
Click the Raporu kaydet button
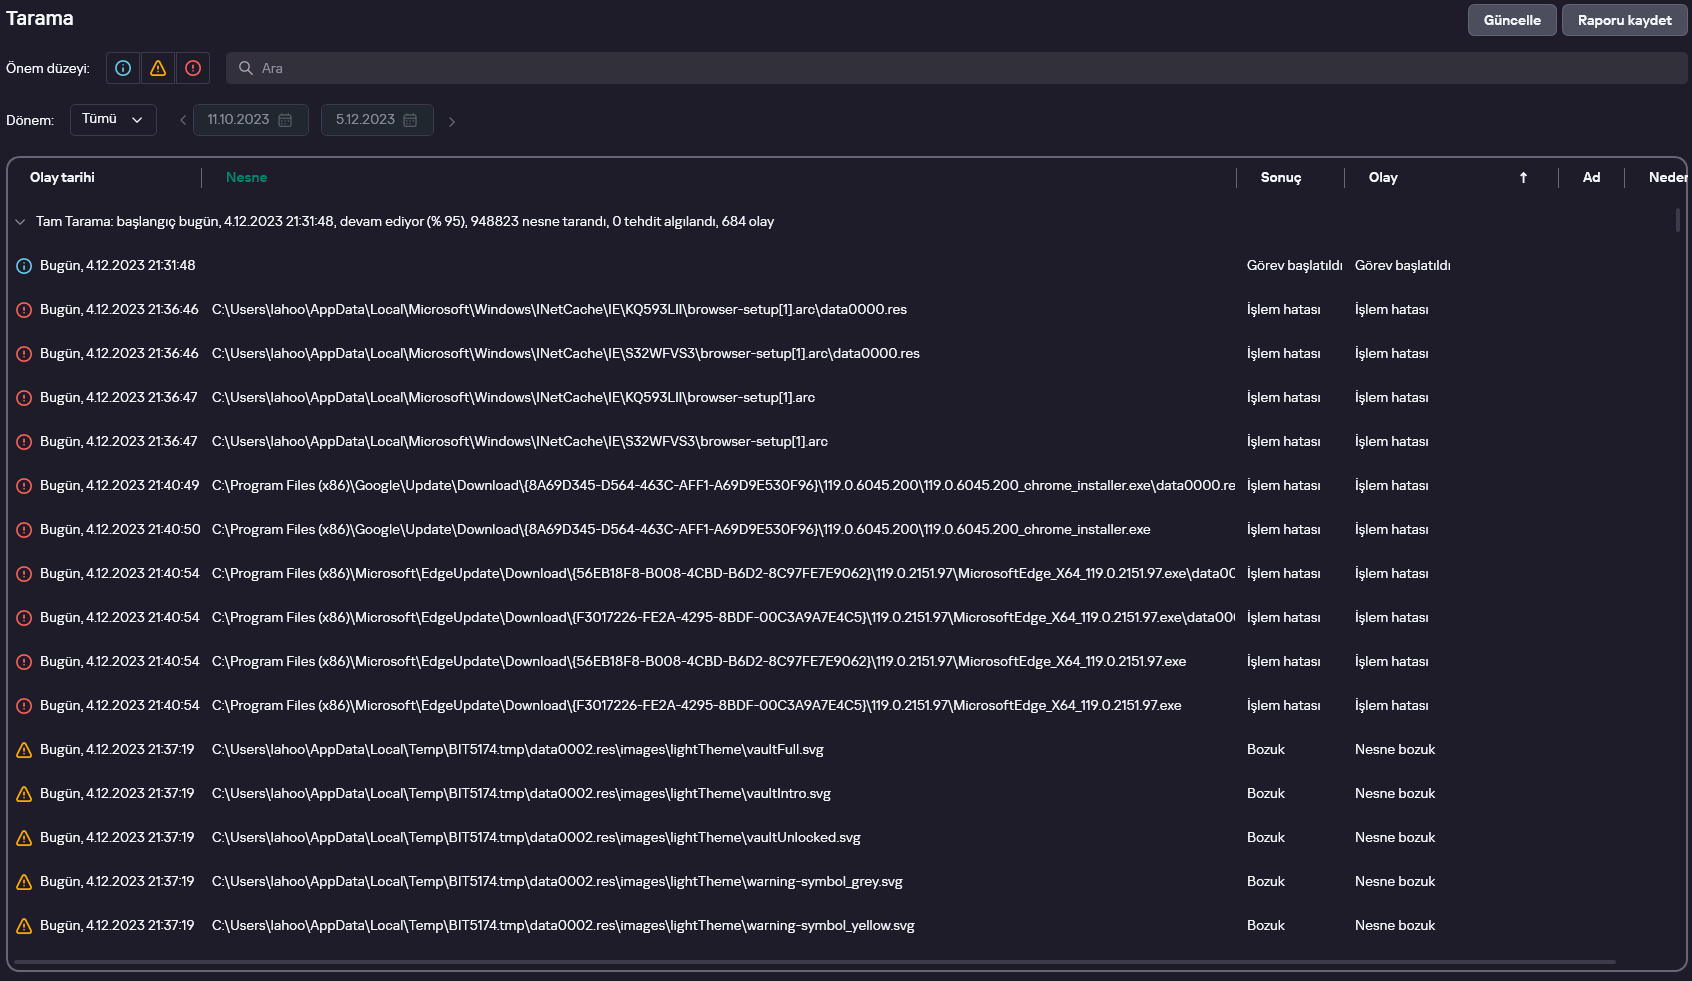[x=1624, y=20]
